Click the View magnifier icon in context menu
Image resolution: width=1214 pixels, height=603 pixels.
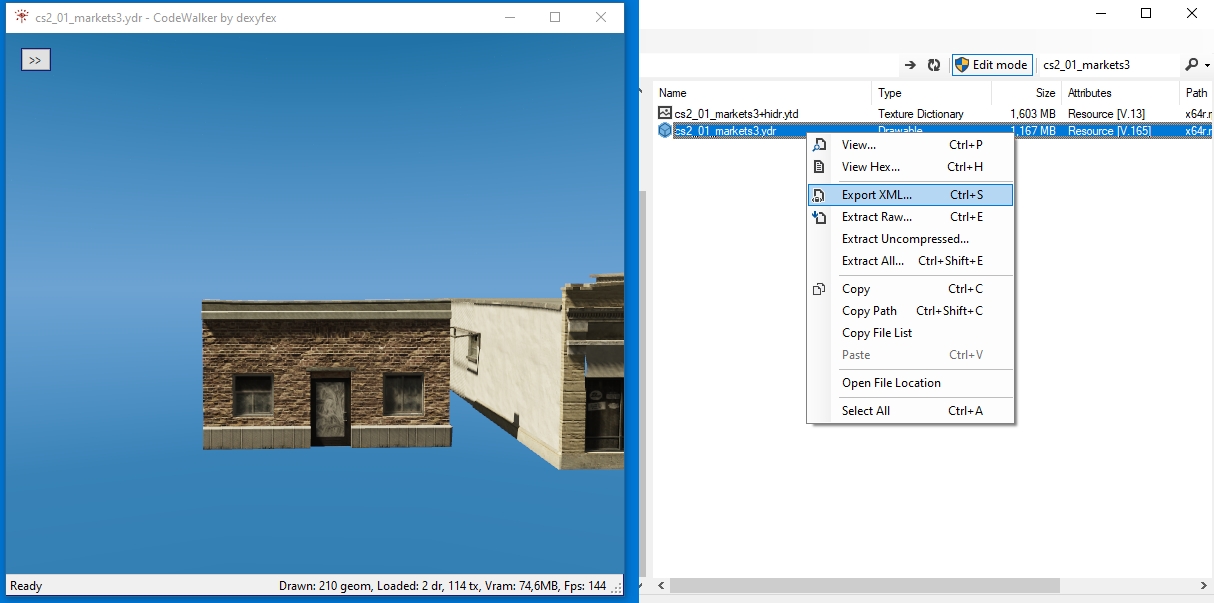tap(820, 145)
